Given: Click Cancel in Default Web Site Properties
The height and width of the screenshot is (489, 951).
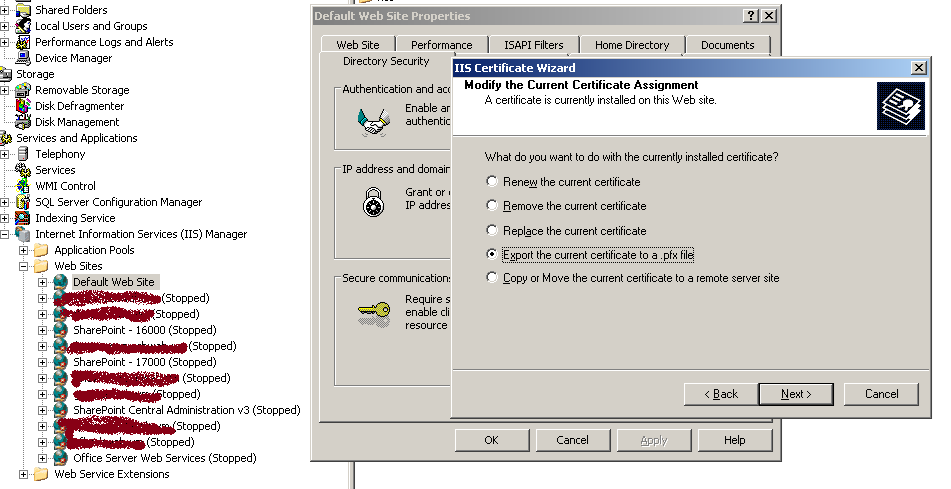Looking at the screenshot, I should coord(573,440).
